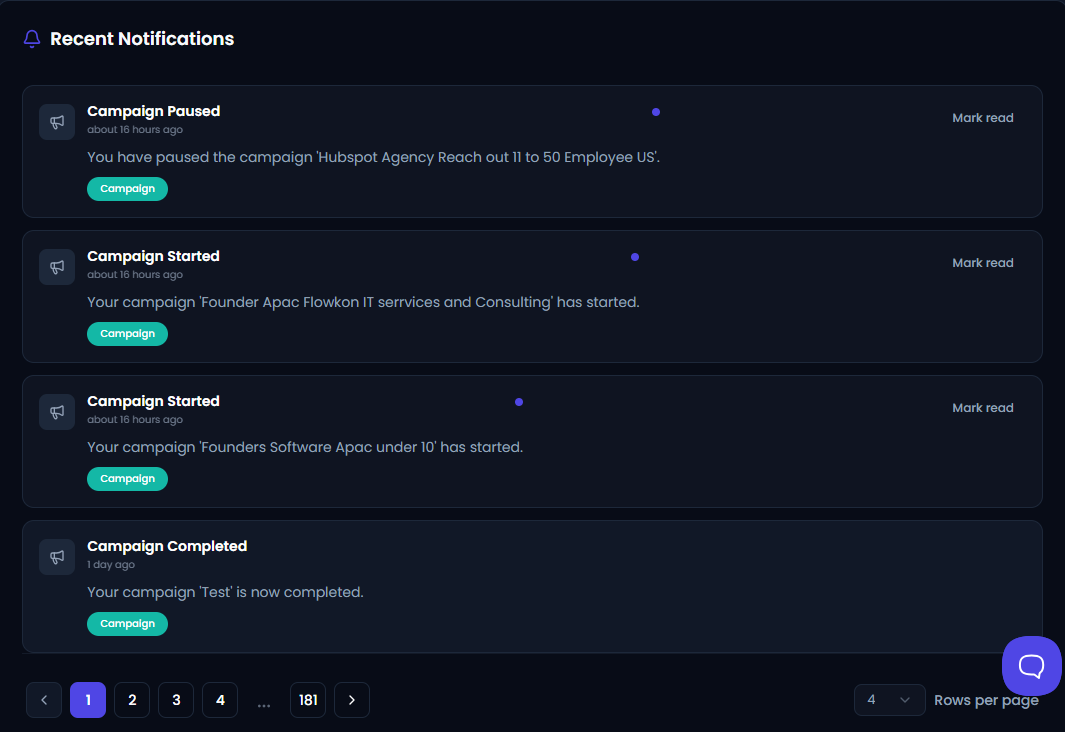Click megaphone icon for Flowkon campaign started notification
Image resolution: width=1065 pixels, height=732 pixels.
[x=57, y=267]
